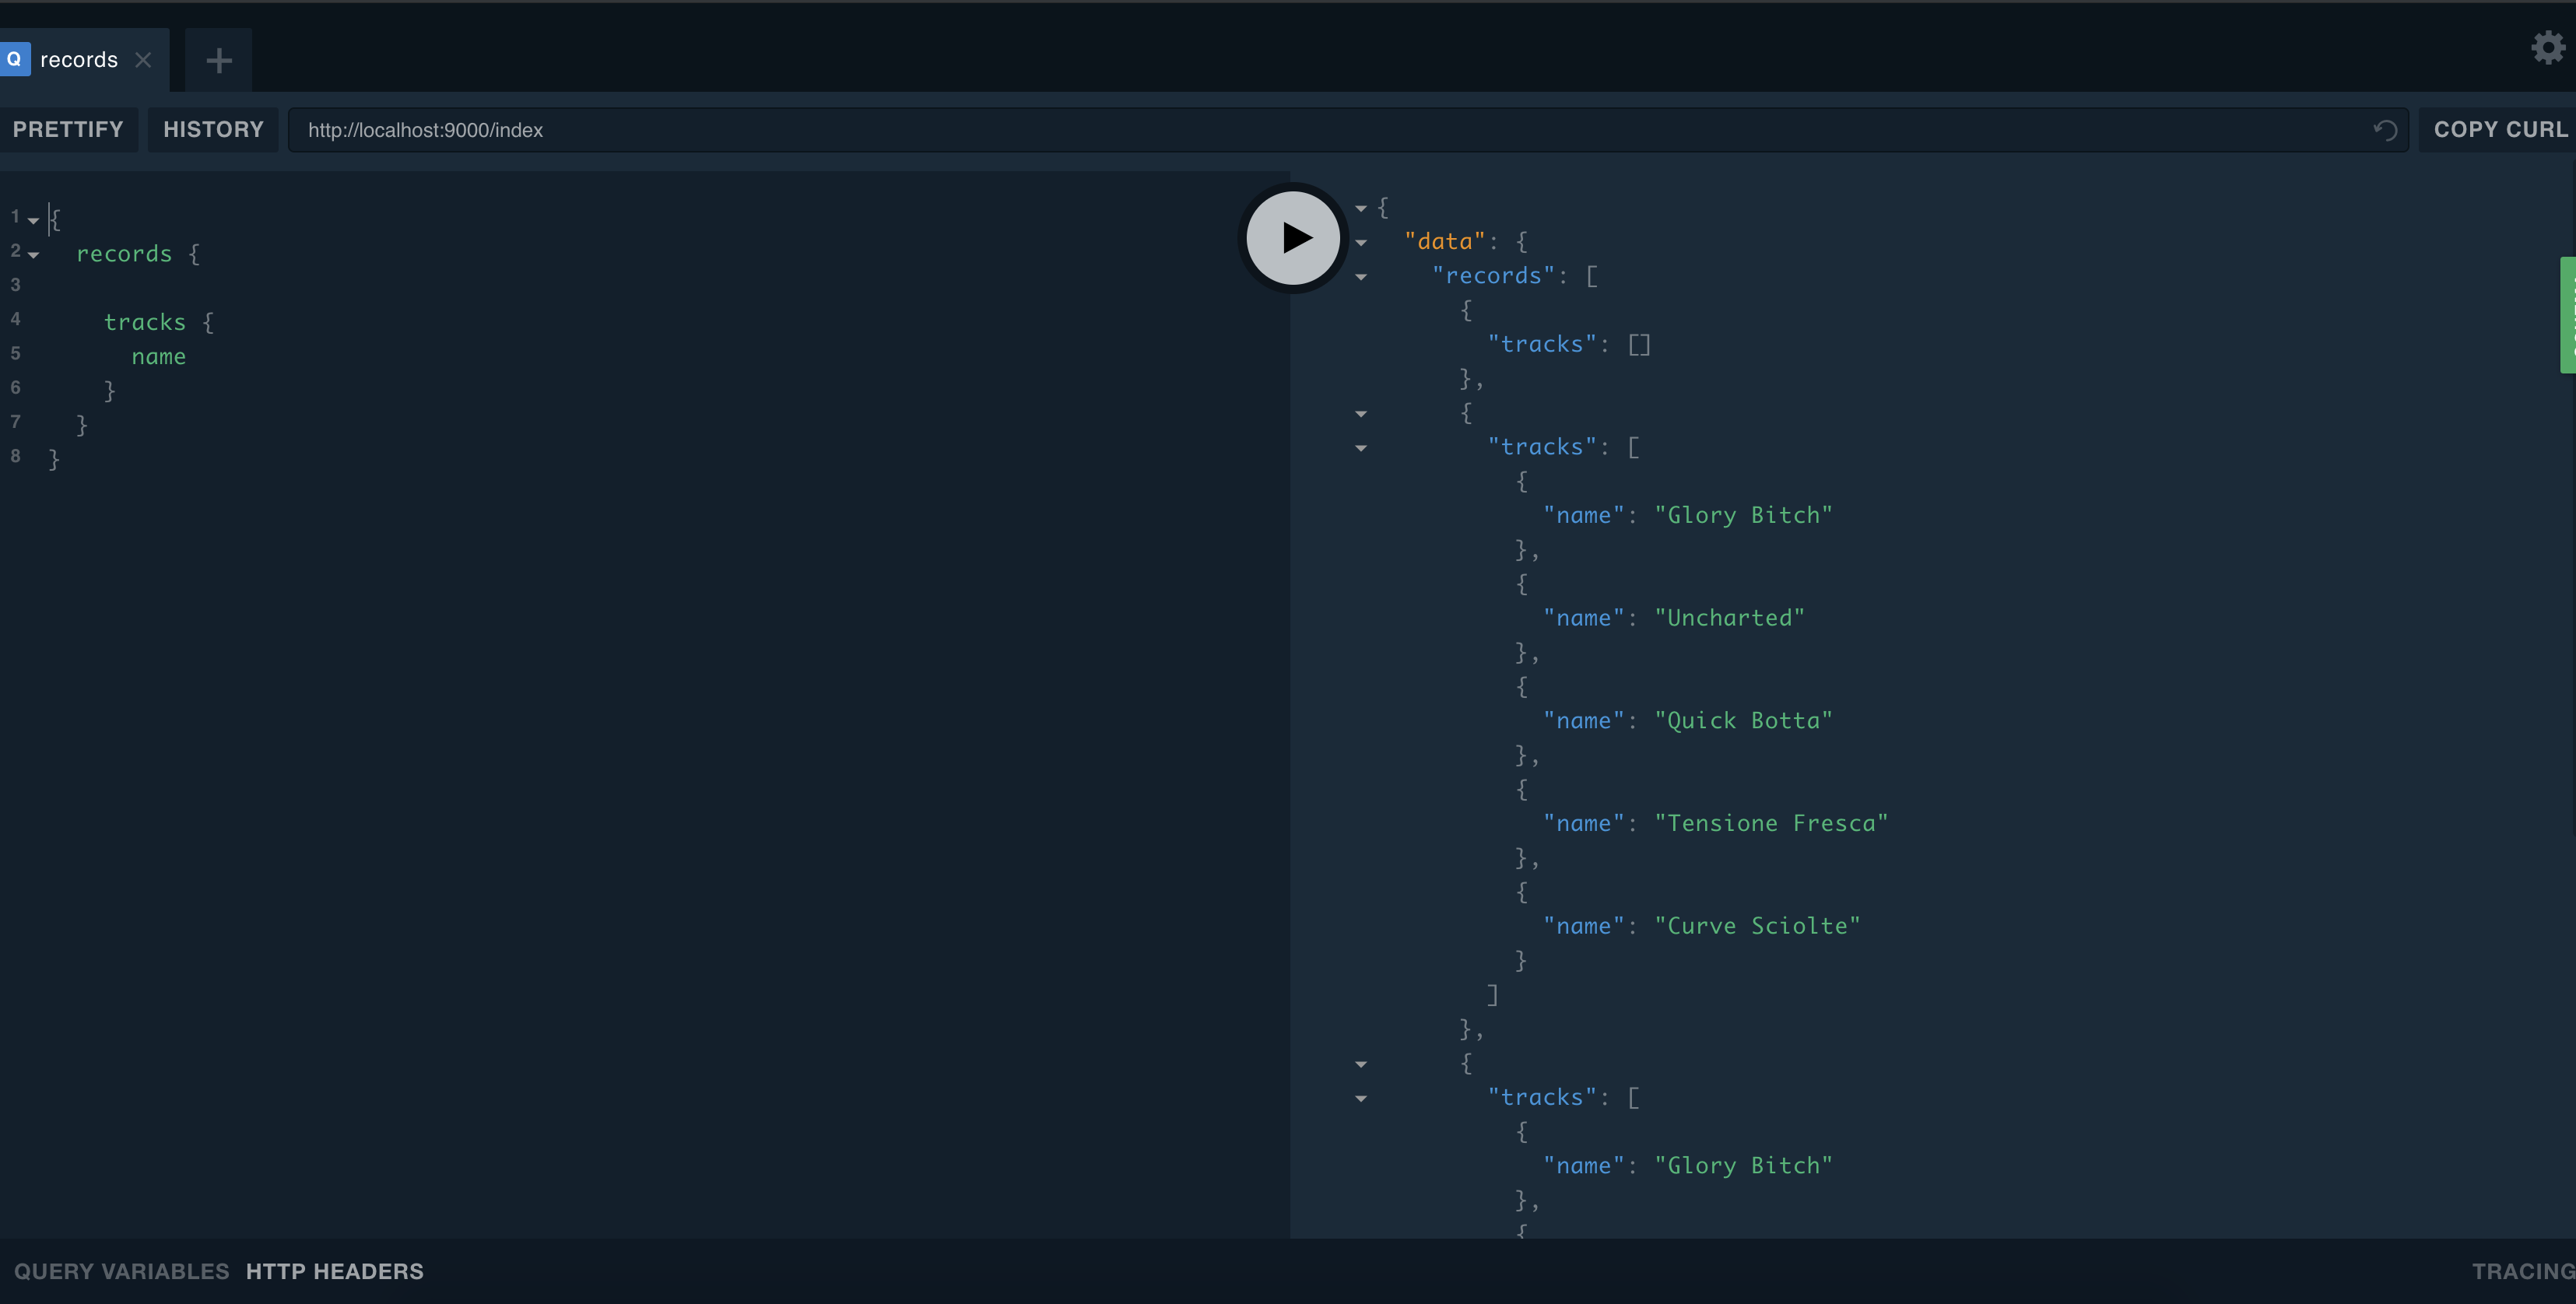This screenshot has width=2576, height=1304.
Task: Close the records tab
Action: [x=143, y=60]
